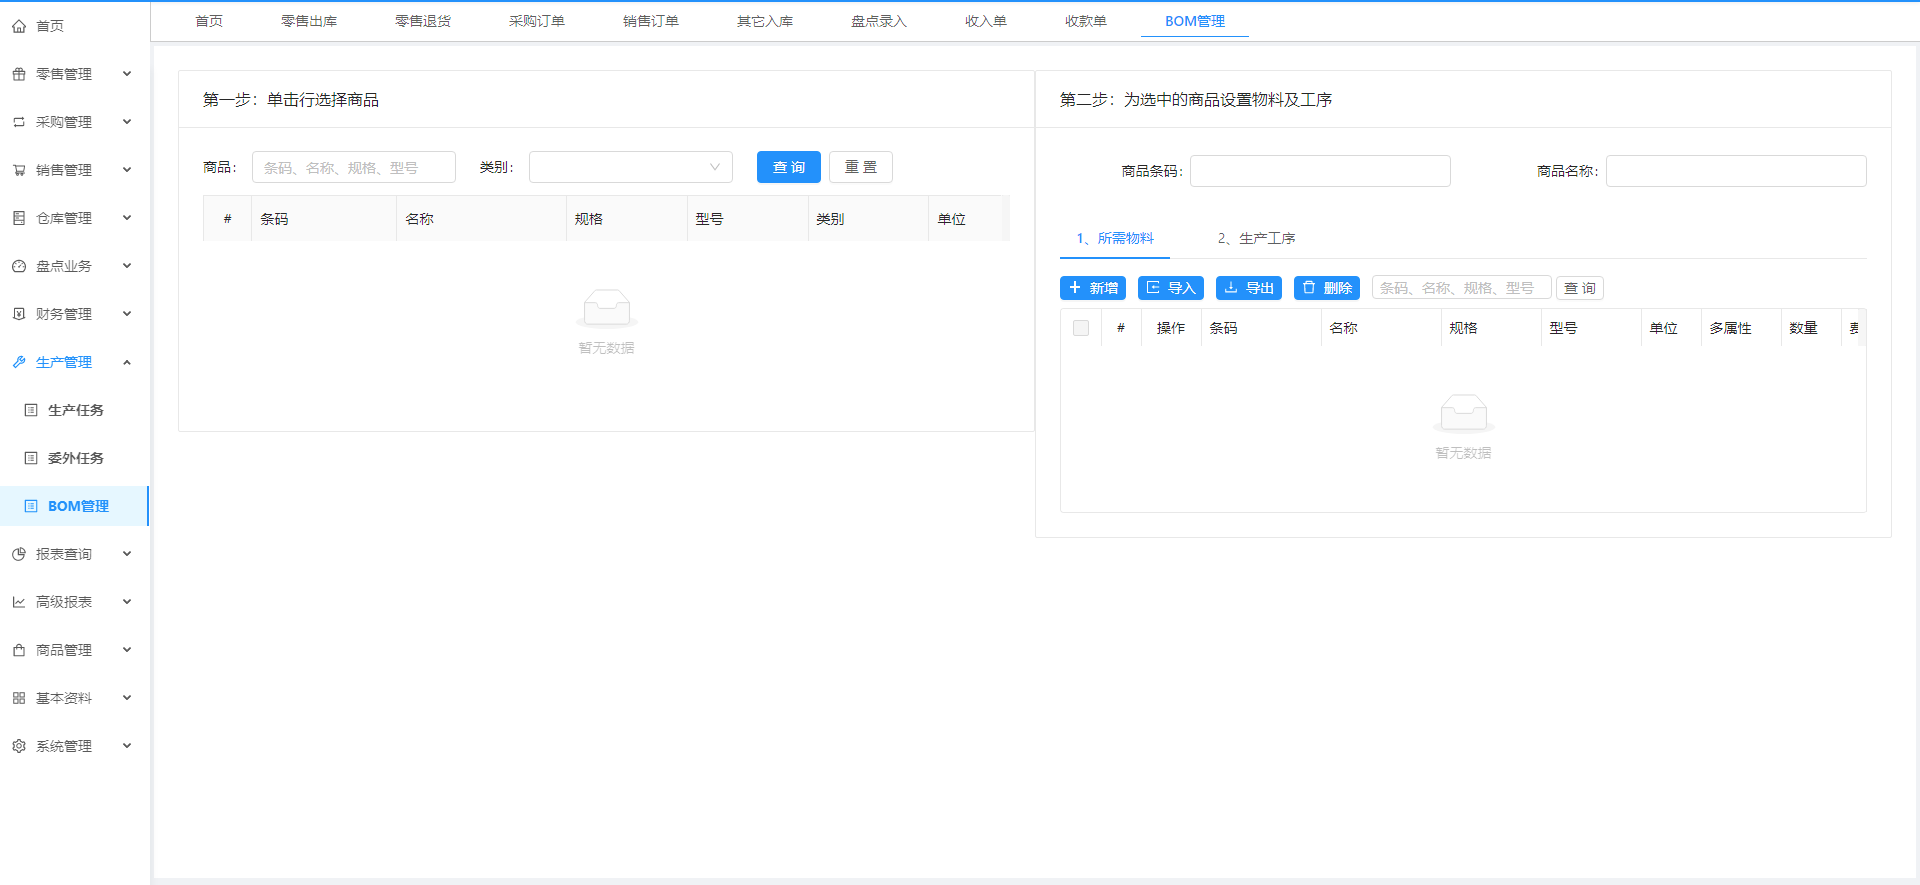The width and height of the screenshot is (1920, 885).
Task: Click the 导入 button
Action: pos(1171,288)
